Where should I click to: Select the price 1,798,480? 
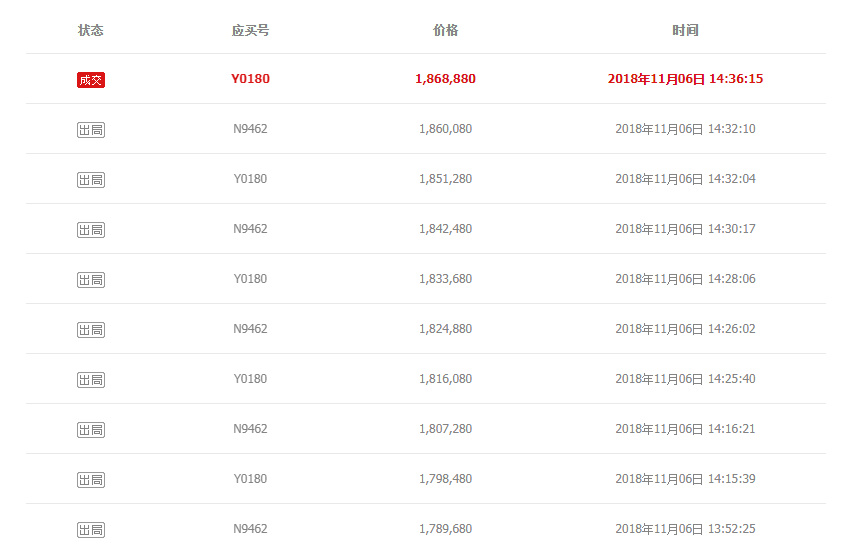tap(446, 479)
